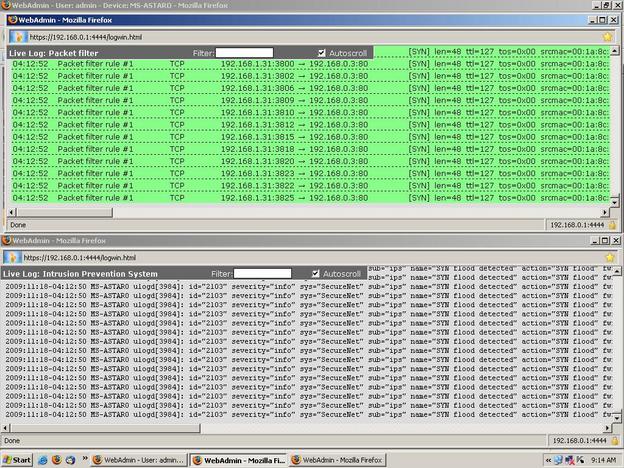Click the Intrusion Prevention log right scroll arrow
Image resolution: width=624 pixels, height=468 pixels.
607,428
